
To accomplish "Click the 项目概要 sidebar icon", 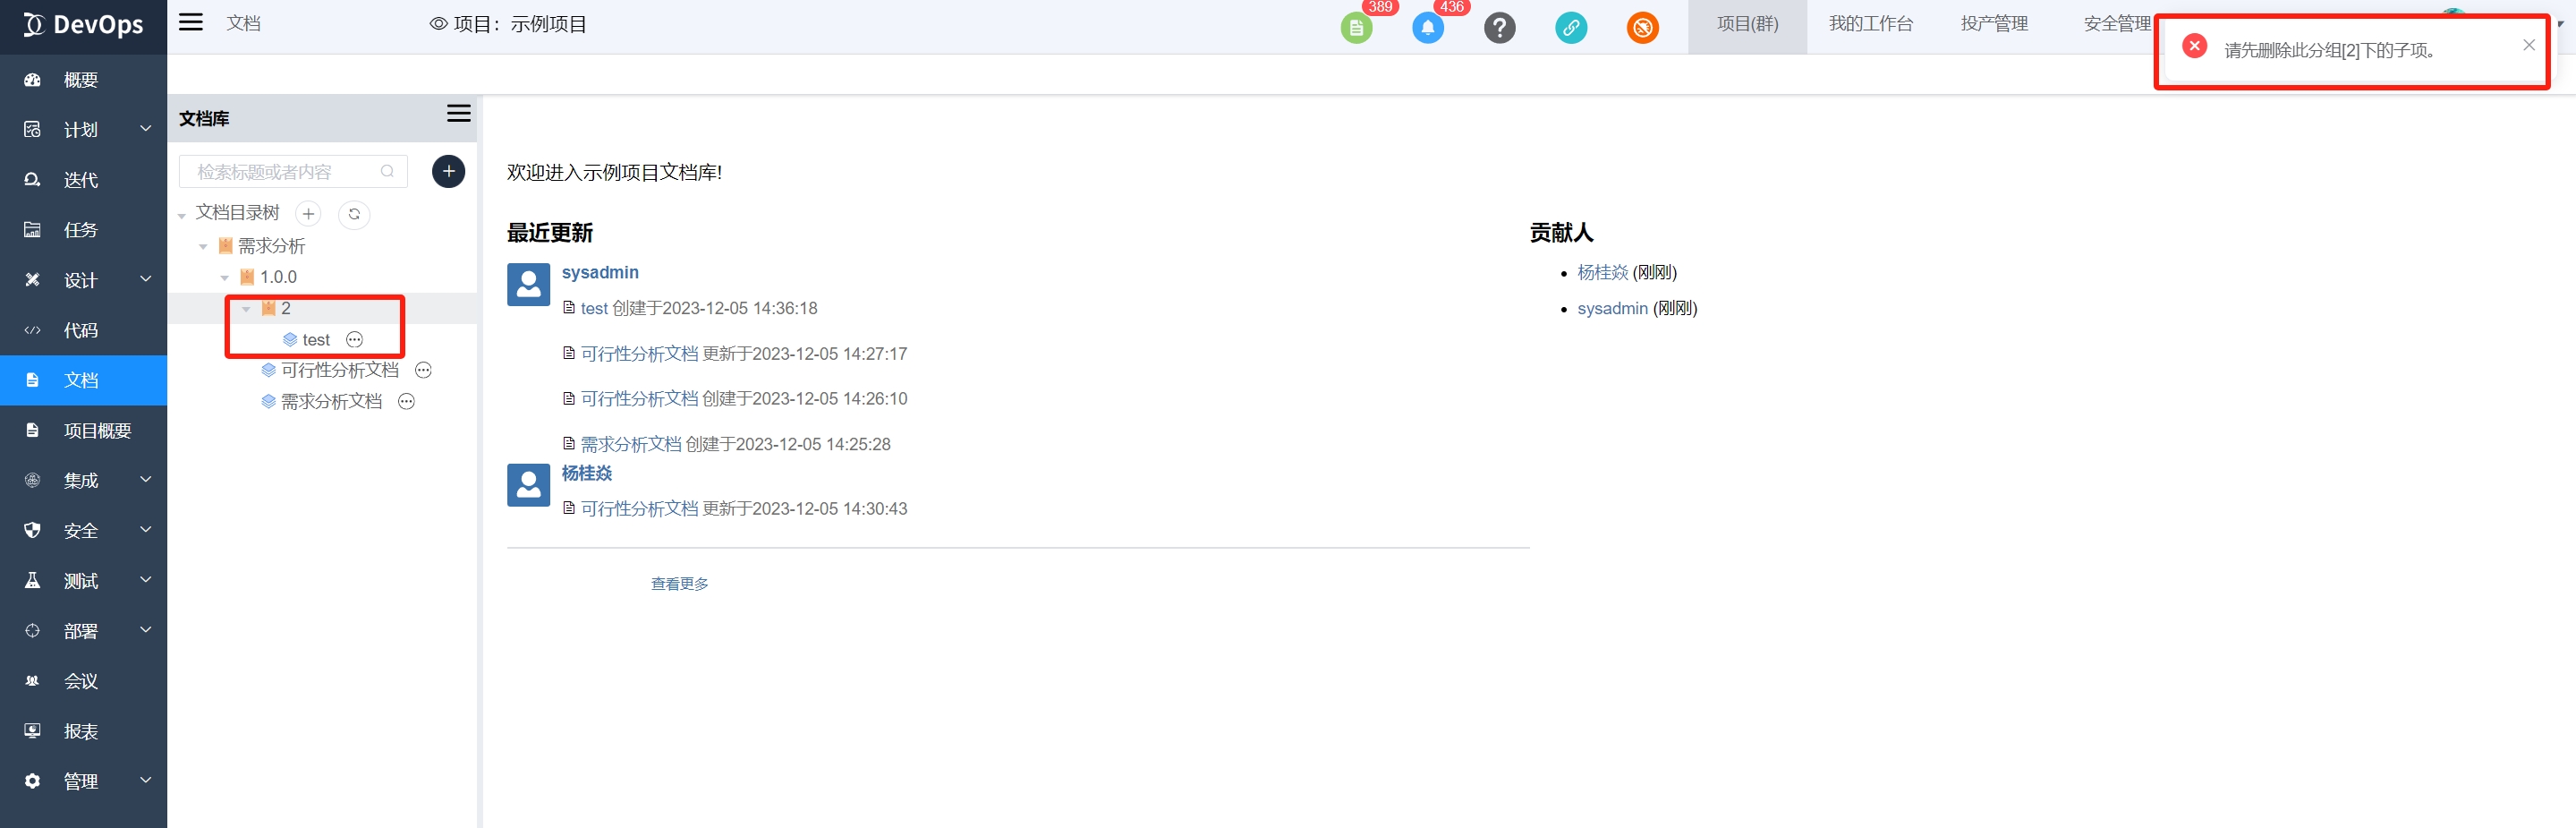I will pyautogui.click(x=32, y=430).
